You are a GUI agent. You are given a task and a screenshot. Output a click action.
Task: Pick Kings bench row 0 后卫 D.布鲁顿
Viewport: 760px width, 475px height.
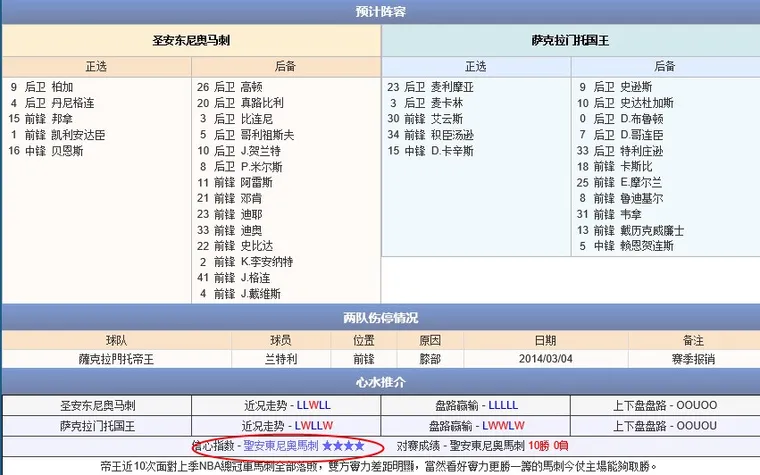coord(621,119)
